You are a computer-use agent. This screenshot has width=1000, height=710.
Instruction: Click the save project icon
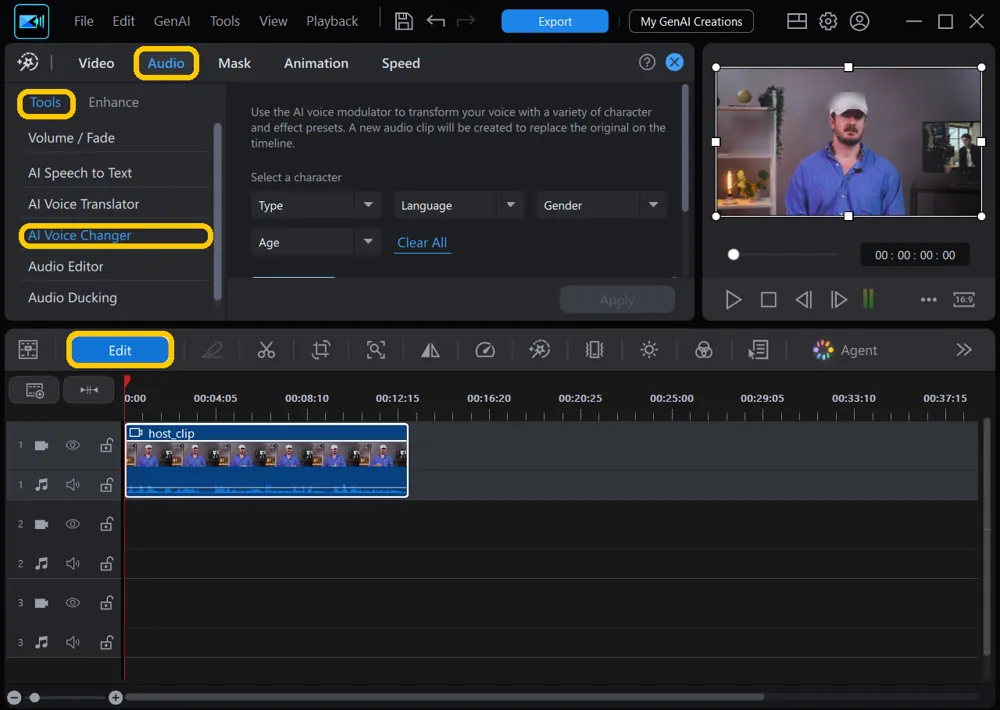click(x=404, y=21)
